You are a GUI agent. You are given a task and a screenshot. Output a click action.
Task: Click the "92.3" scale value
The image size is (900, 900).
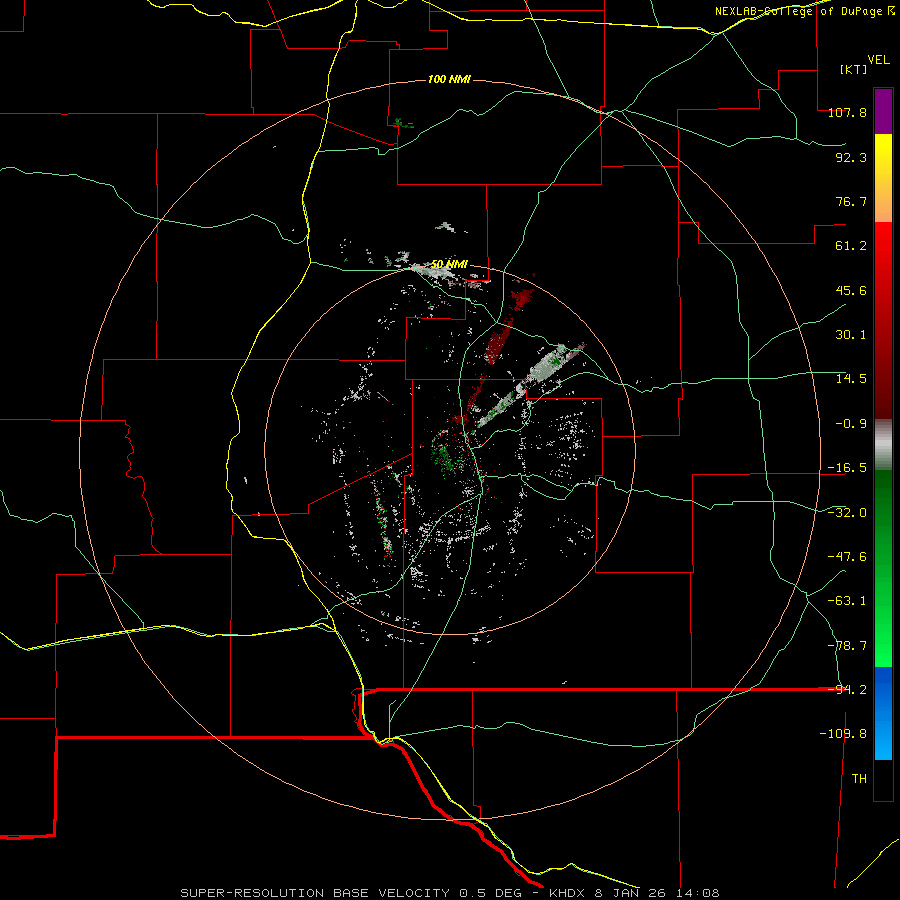pos(851,157)
